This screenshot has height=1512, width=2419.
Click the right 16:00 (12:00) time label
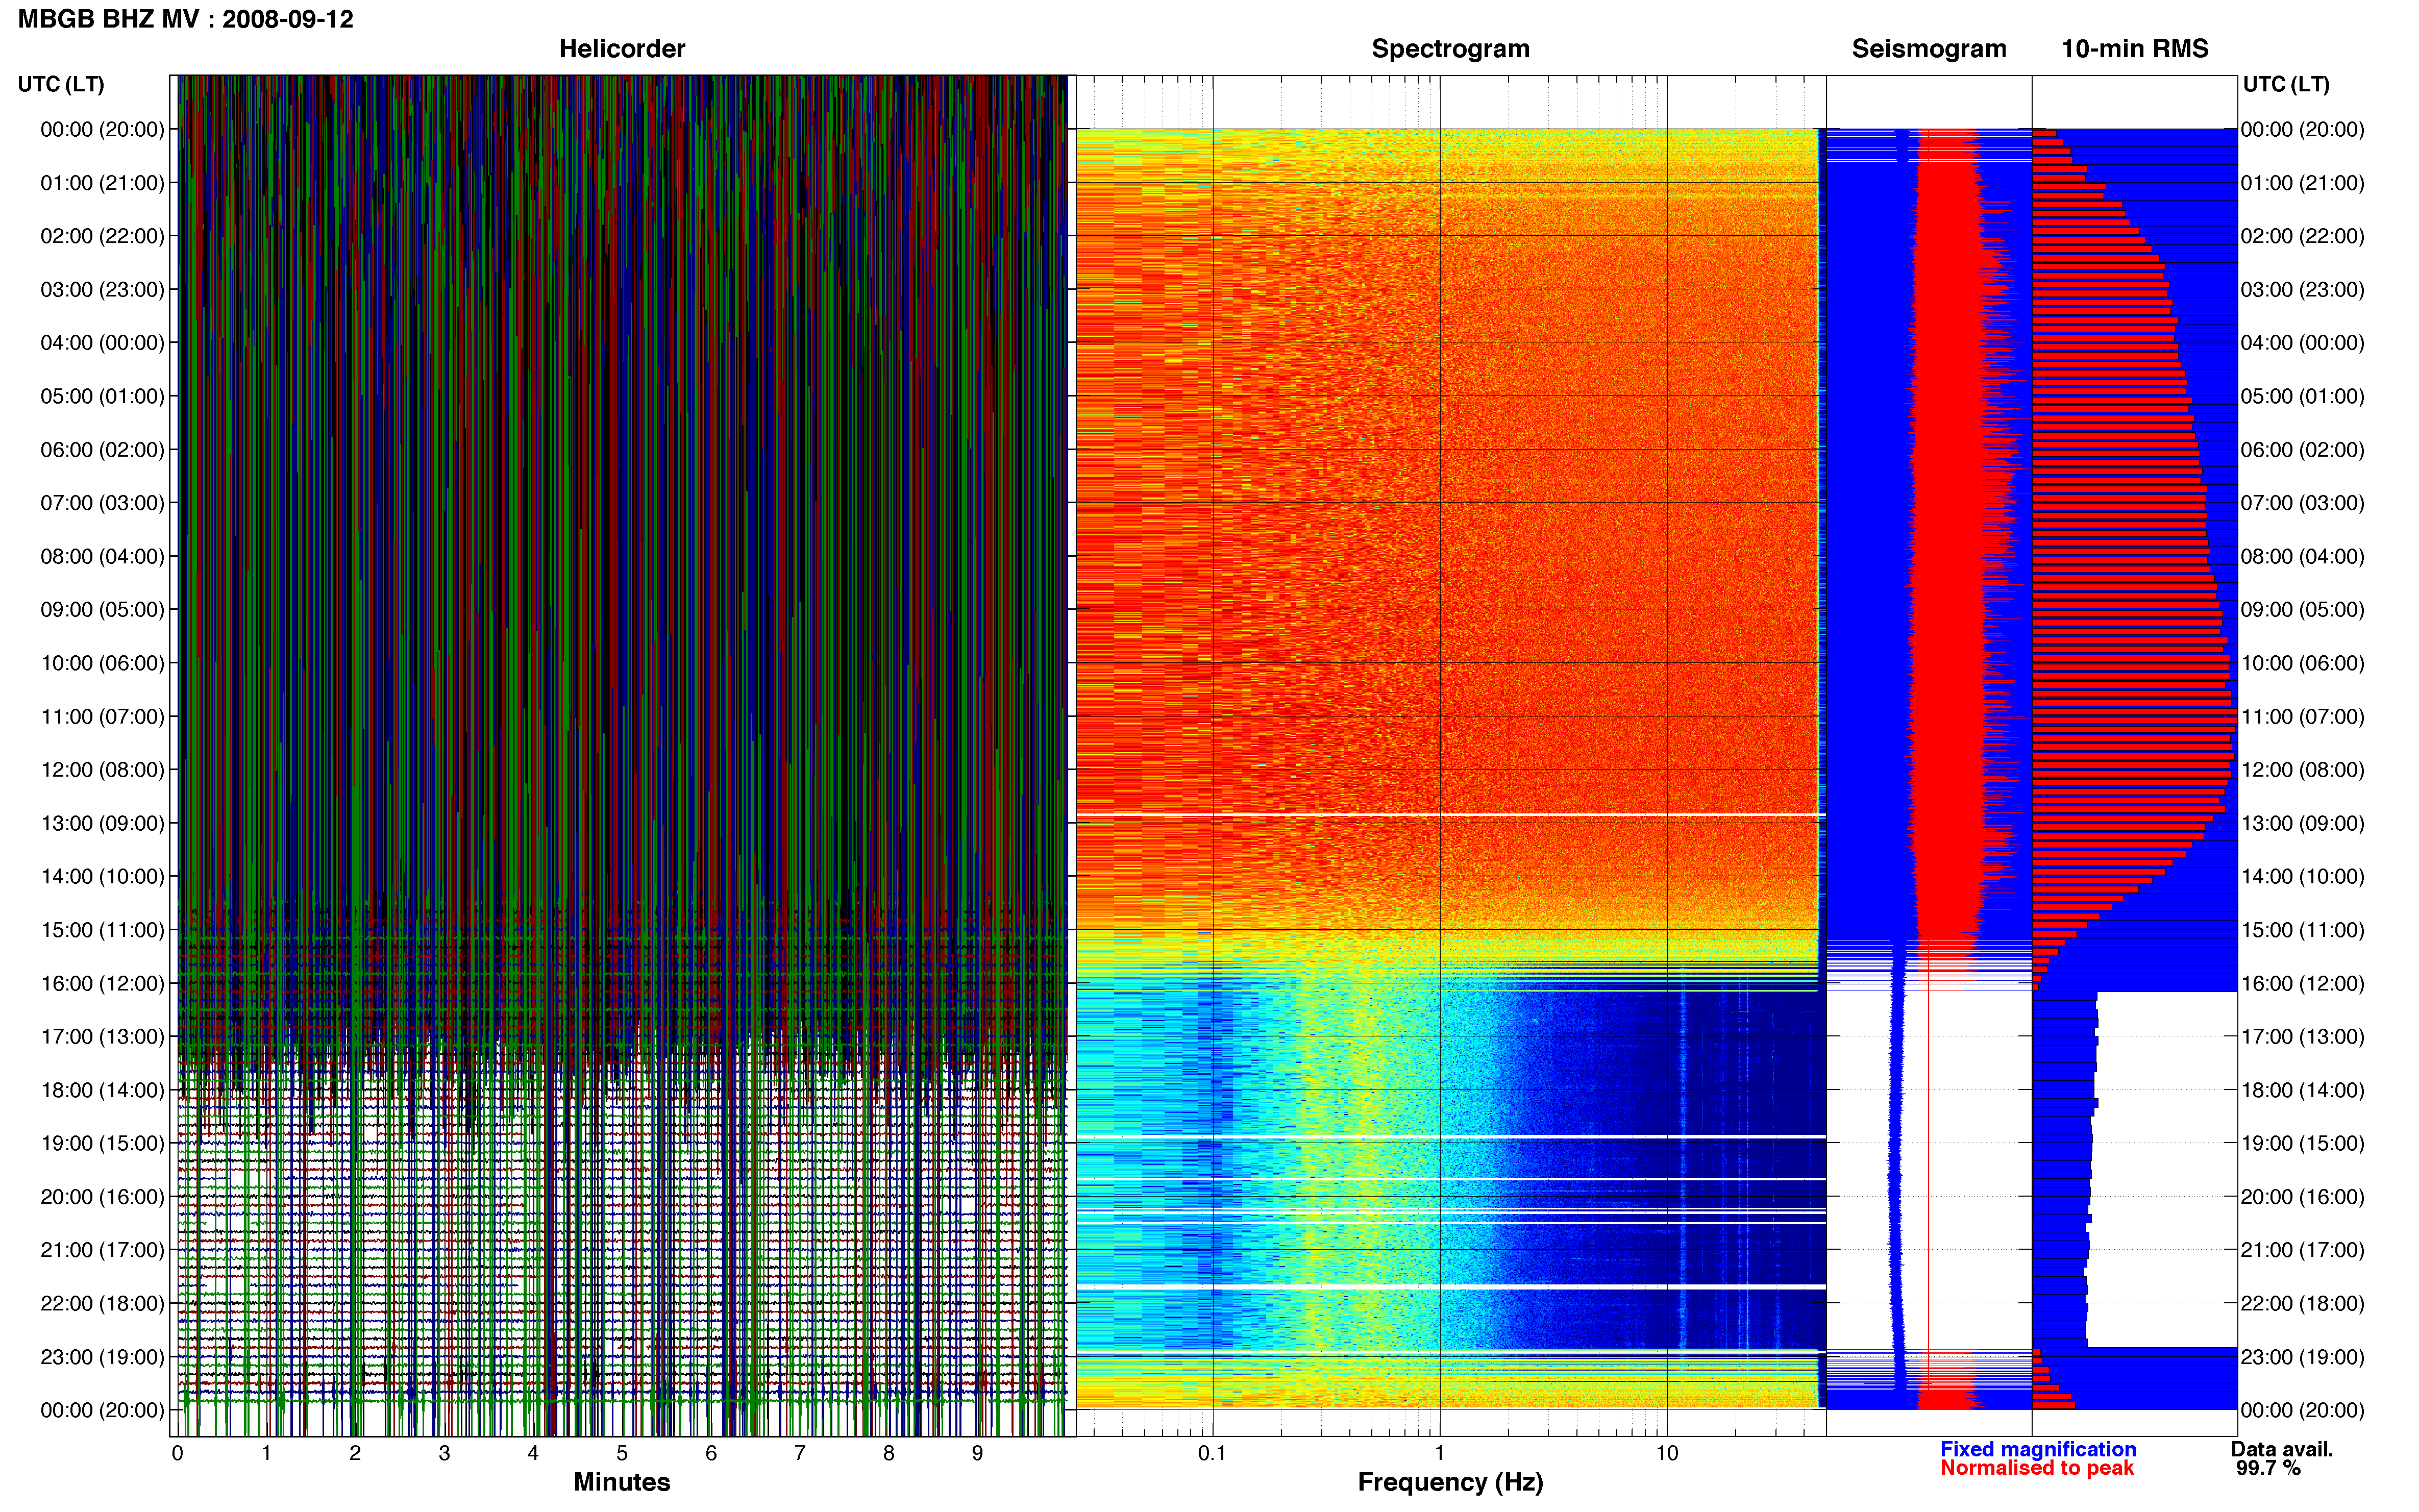[2303, 983]
